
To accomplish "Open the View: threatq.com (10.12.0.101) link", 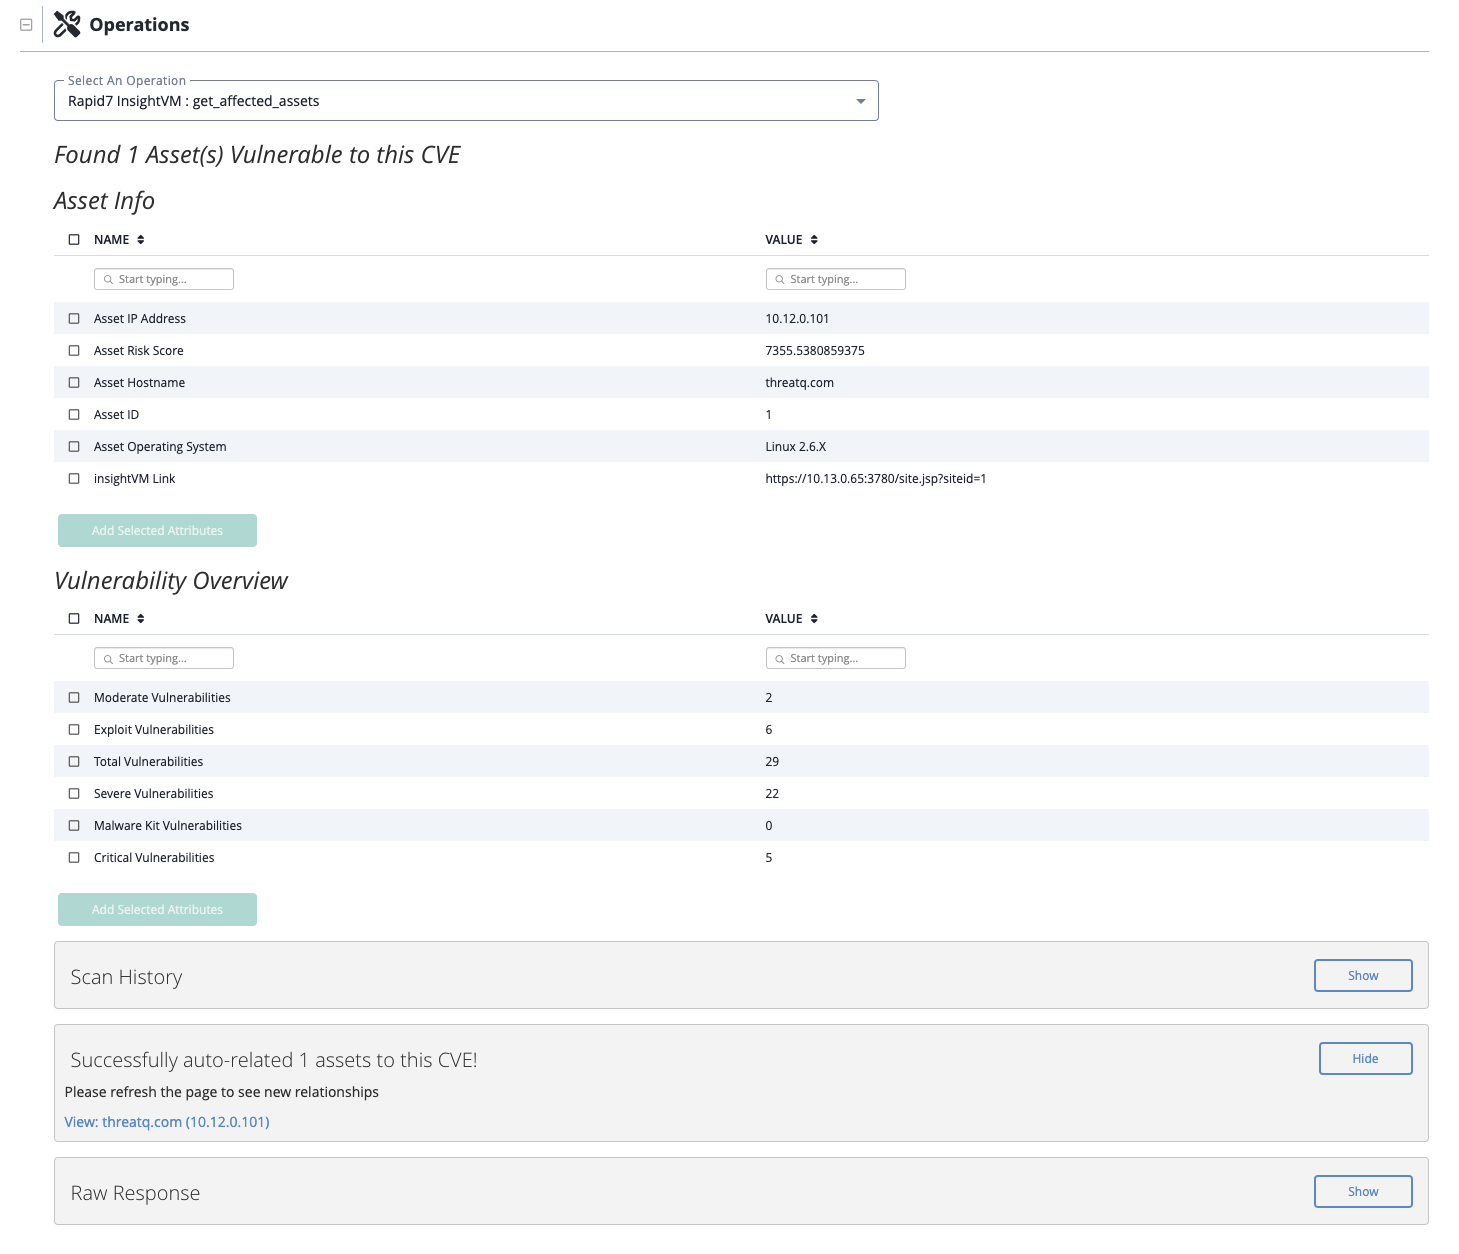I will [167, 1122].
